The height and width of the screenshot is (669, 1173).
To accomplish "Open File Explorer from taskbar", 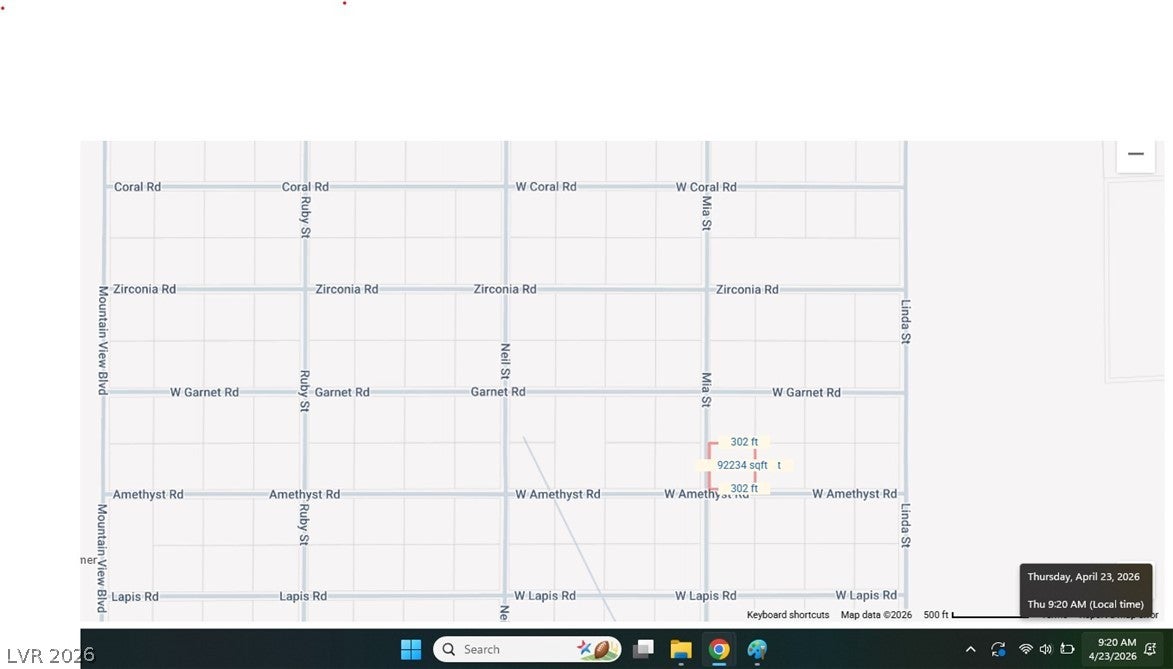I will click(681, 649).
